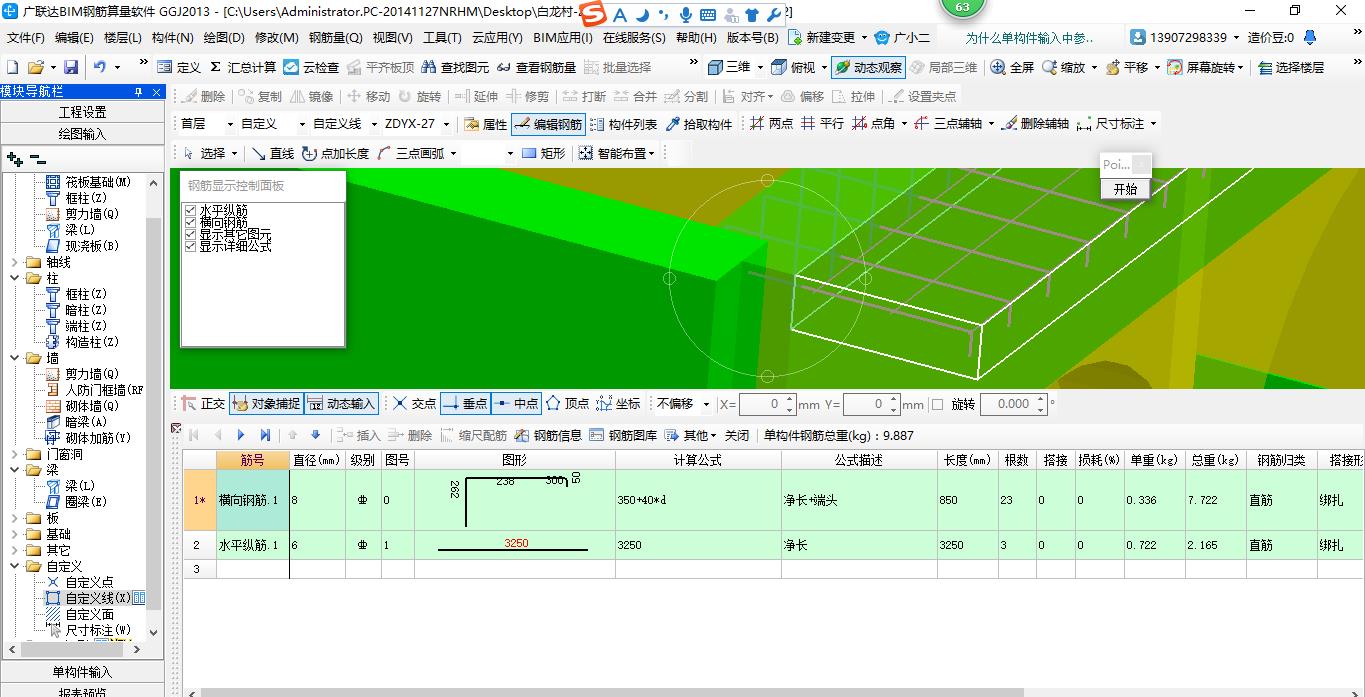Viewport: 1365px width, 697px height.
Task: Uncheck 显示其它图元 checkbox
Action: pos(190,234)
